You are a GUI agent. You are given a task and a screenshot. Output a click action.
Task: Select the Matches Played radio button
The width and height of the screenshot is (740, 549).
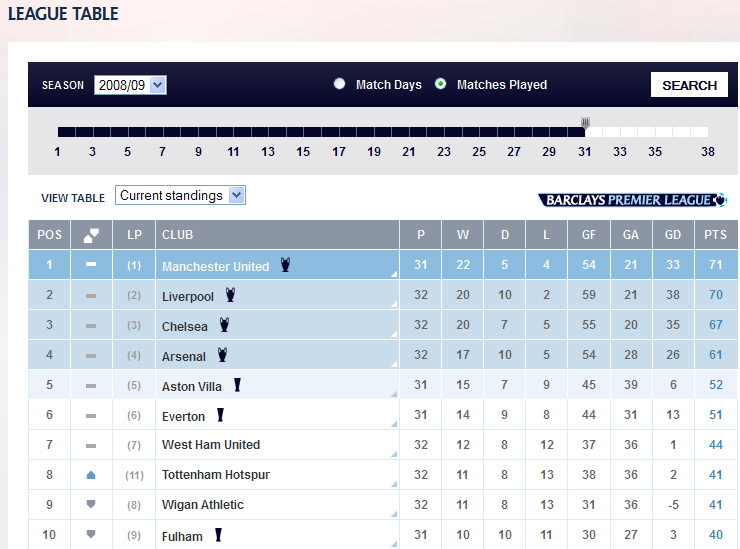440,85
